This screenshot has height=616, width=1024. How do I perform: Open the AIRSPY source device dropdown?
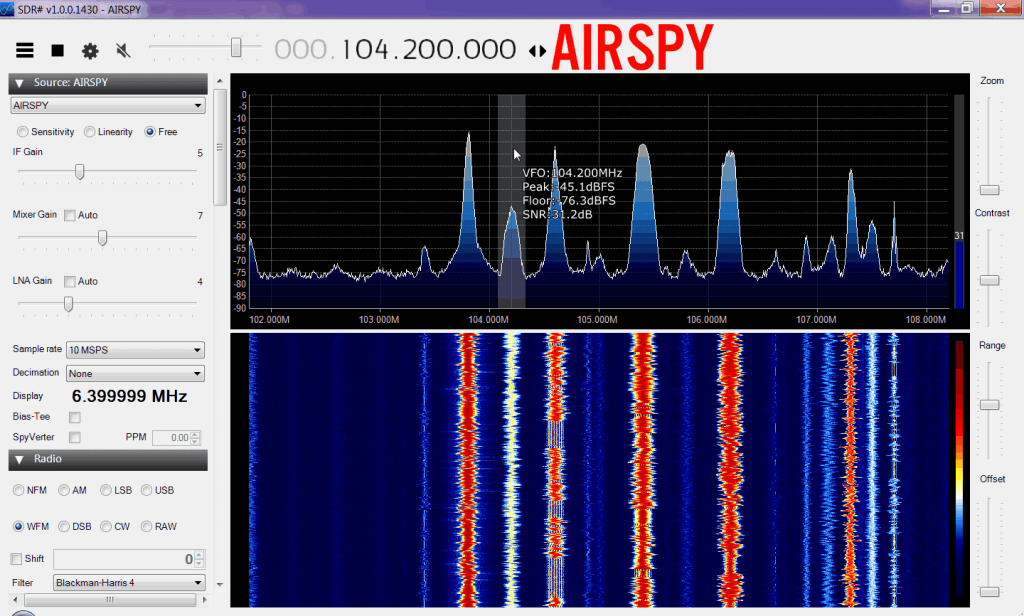107,105
